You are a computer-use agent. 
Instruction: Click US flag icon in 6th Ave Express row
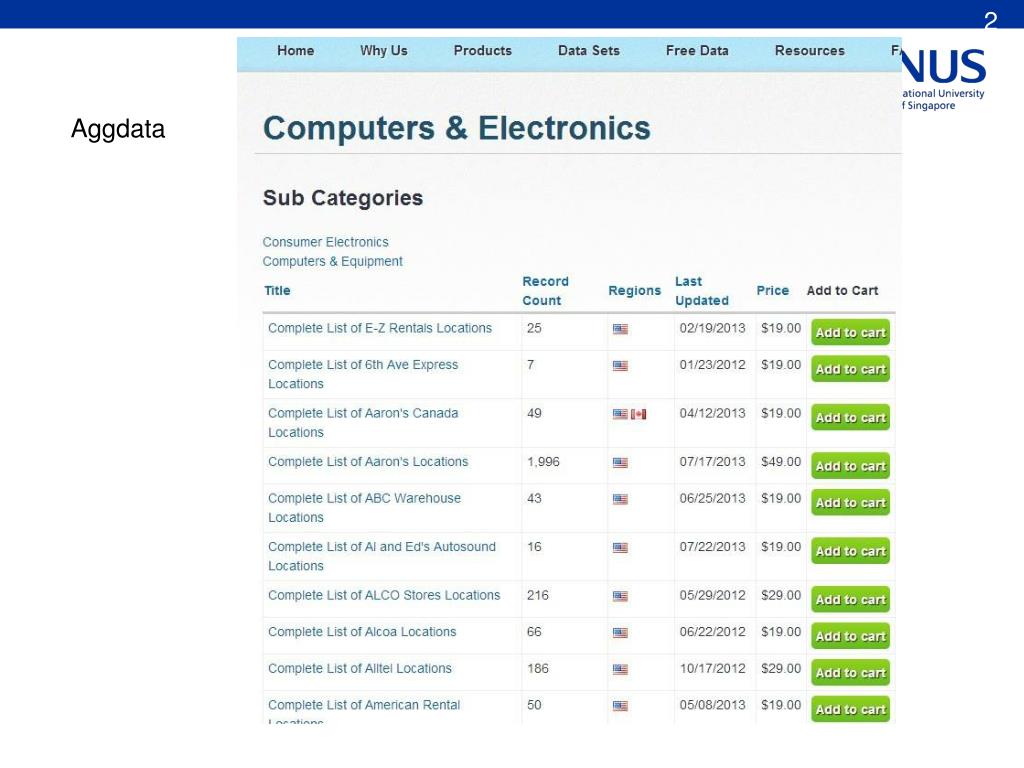(x=620, y=366)
